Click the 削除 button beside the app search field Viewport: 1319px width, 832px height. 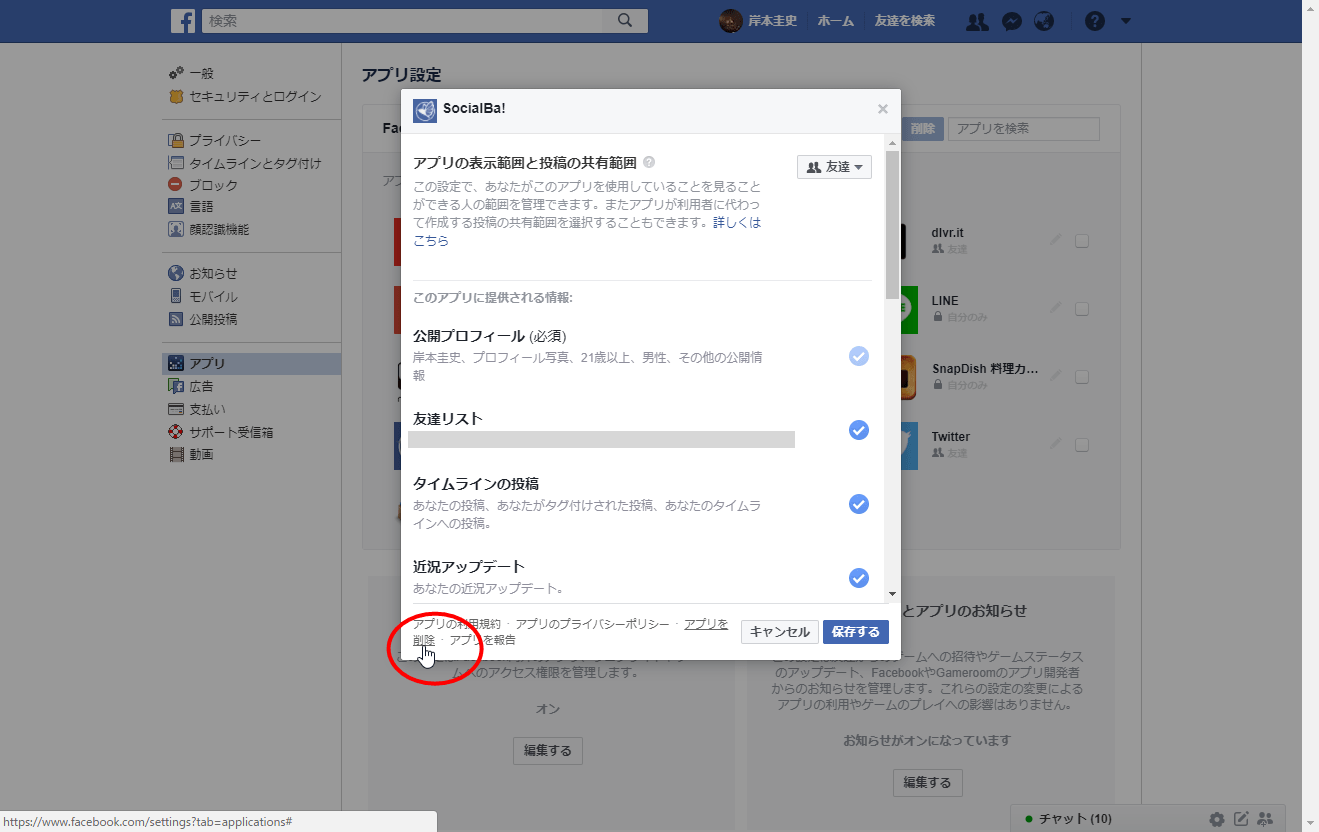pos(922,129)
